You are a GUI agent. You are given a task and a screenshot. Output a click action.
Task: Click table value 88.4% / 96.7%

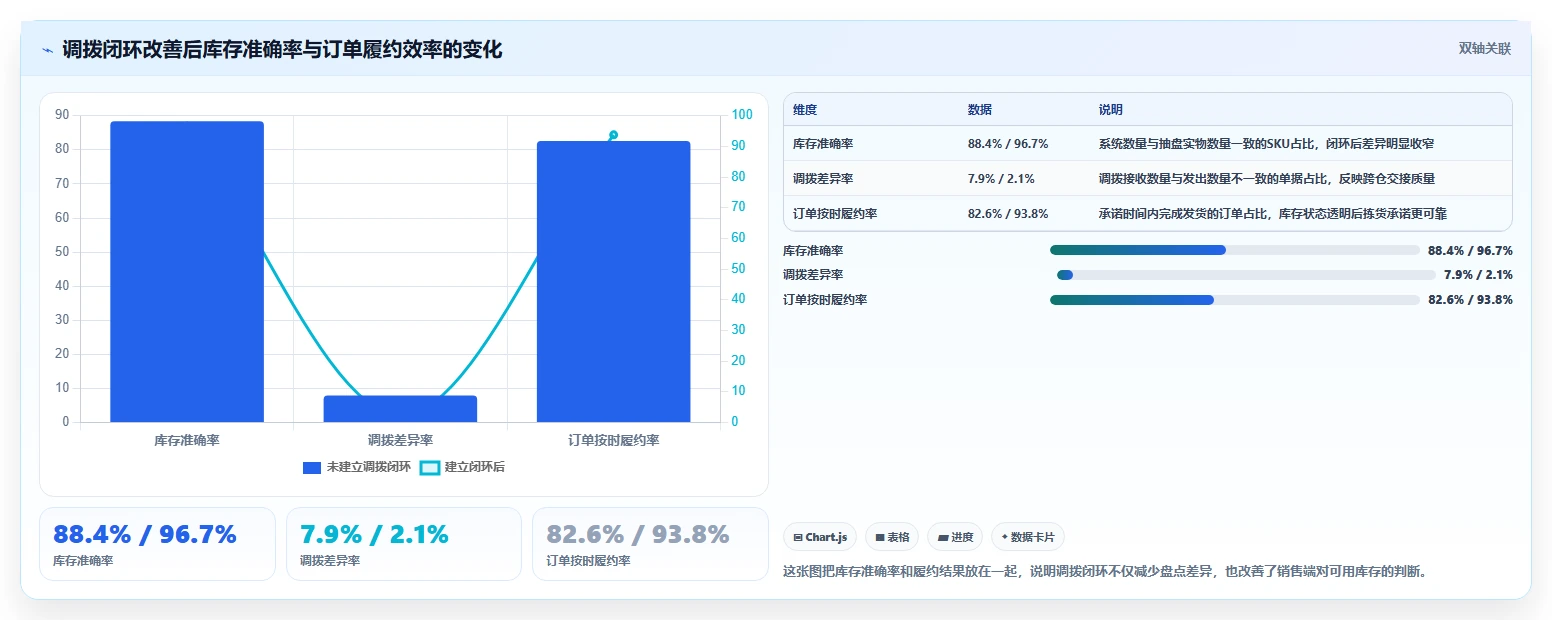1008,144
